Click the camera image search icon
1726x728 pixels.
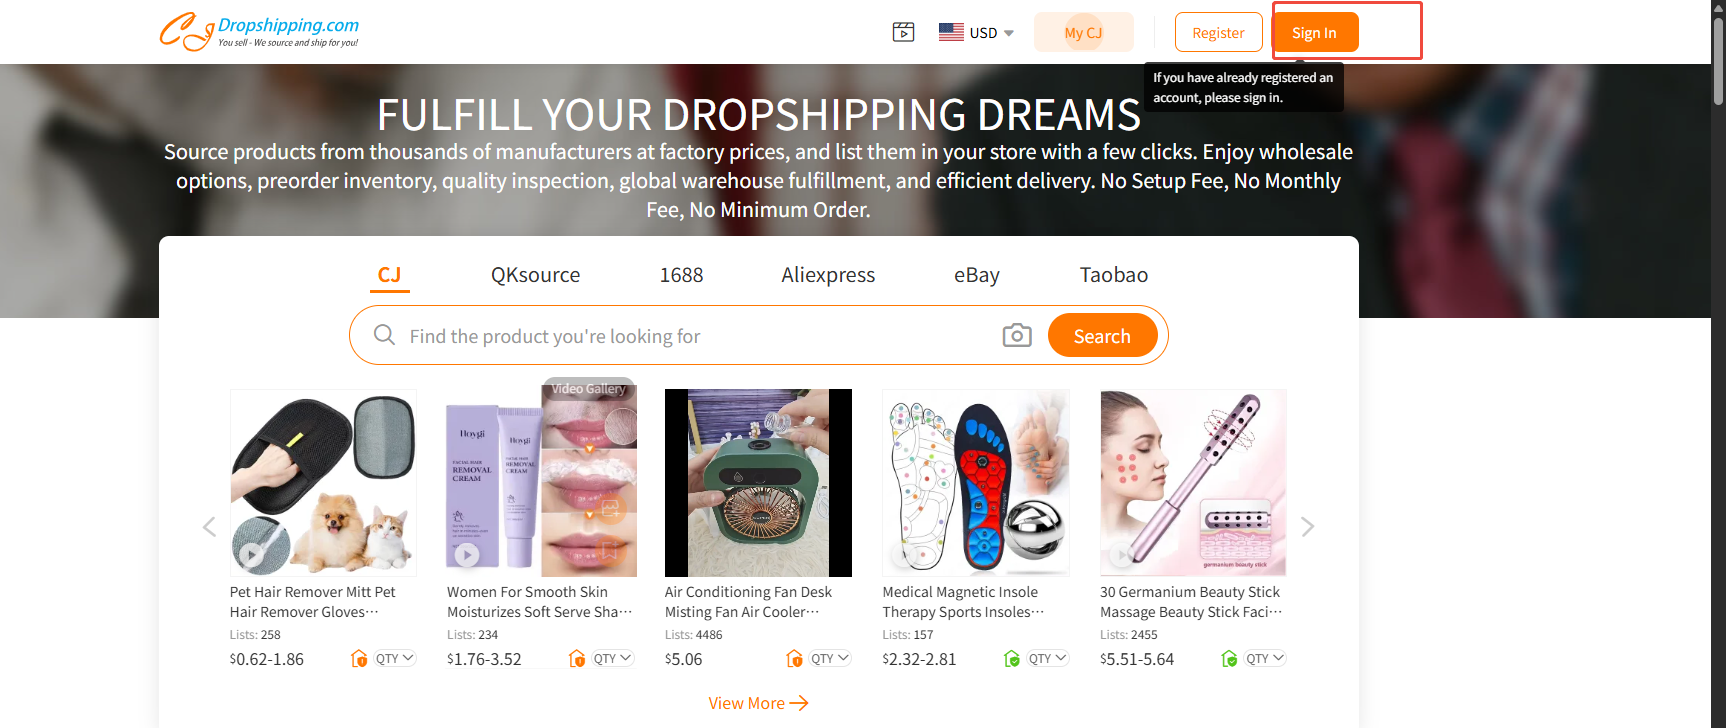pyautogui.click(x=1017, y=335)
